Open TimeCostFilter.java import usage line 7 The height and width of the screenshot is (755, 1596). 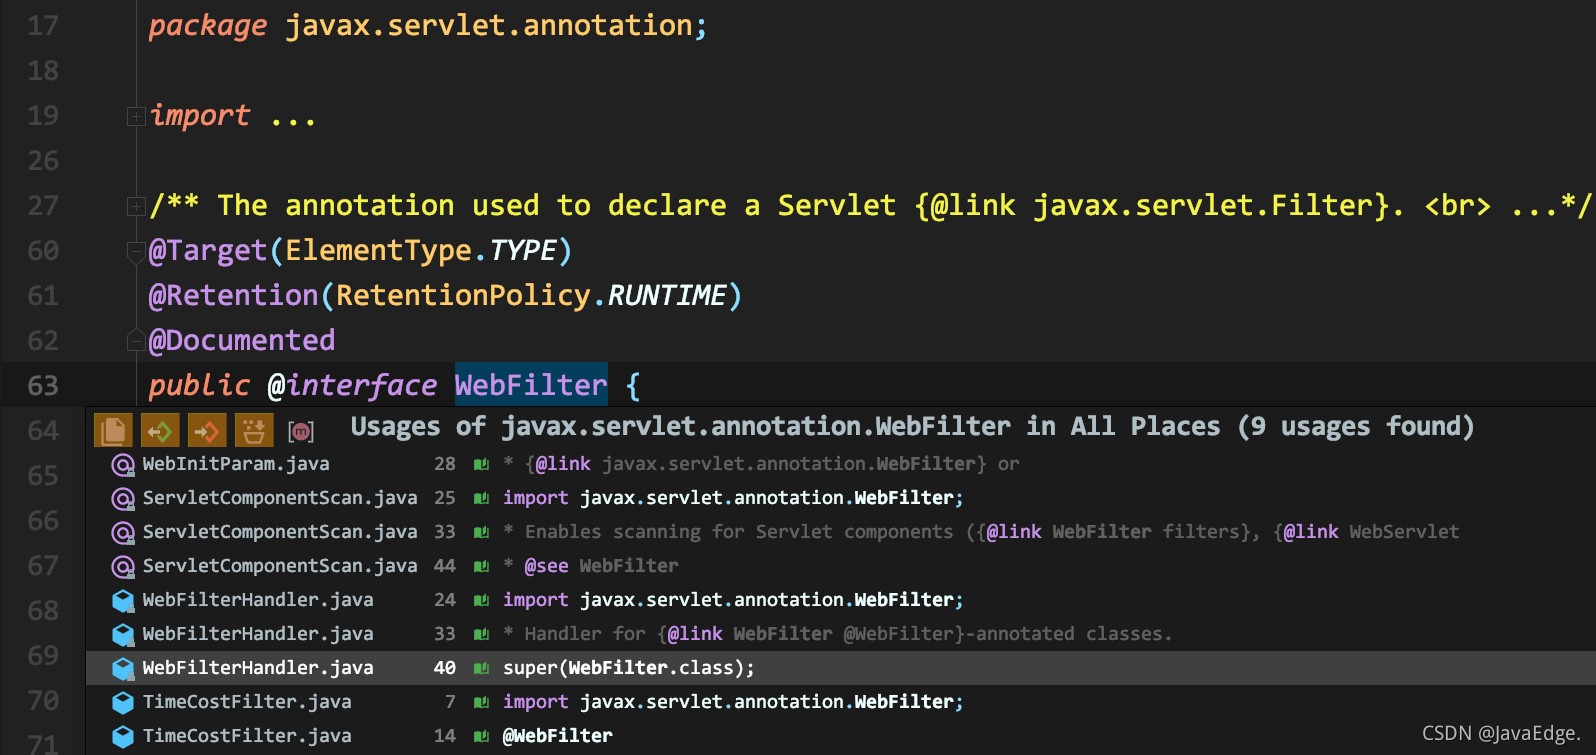[x=840, y=702]
